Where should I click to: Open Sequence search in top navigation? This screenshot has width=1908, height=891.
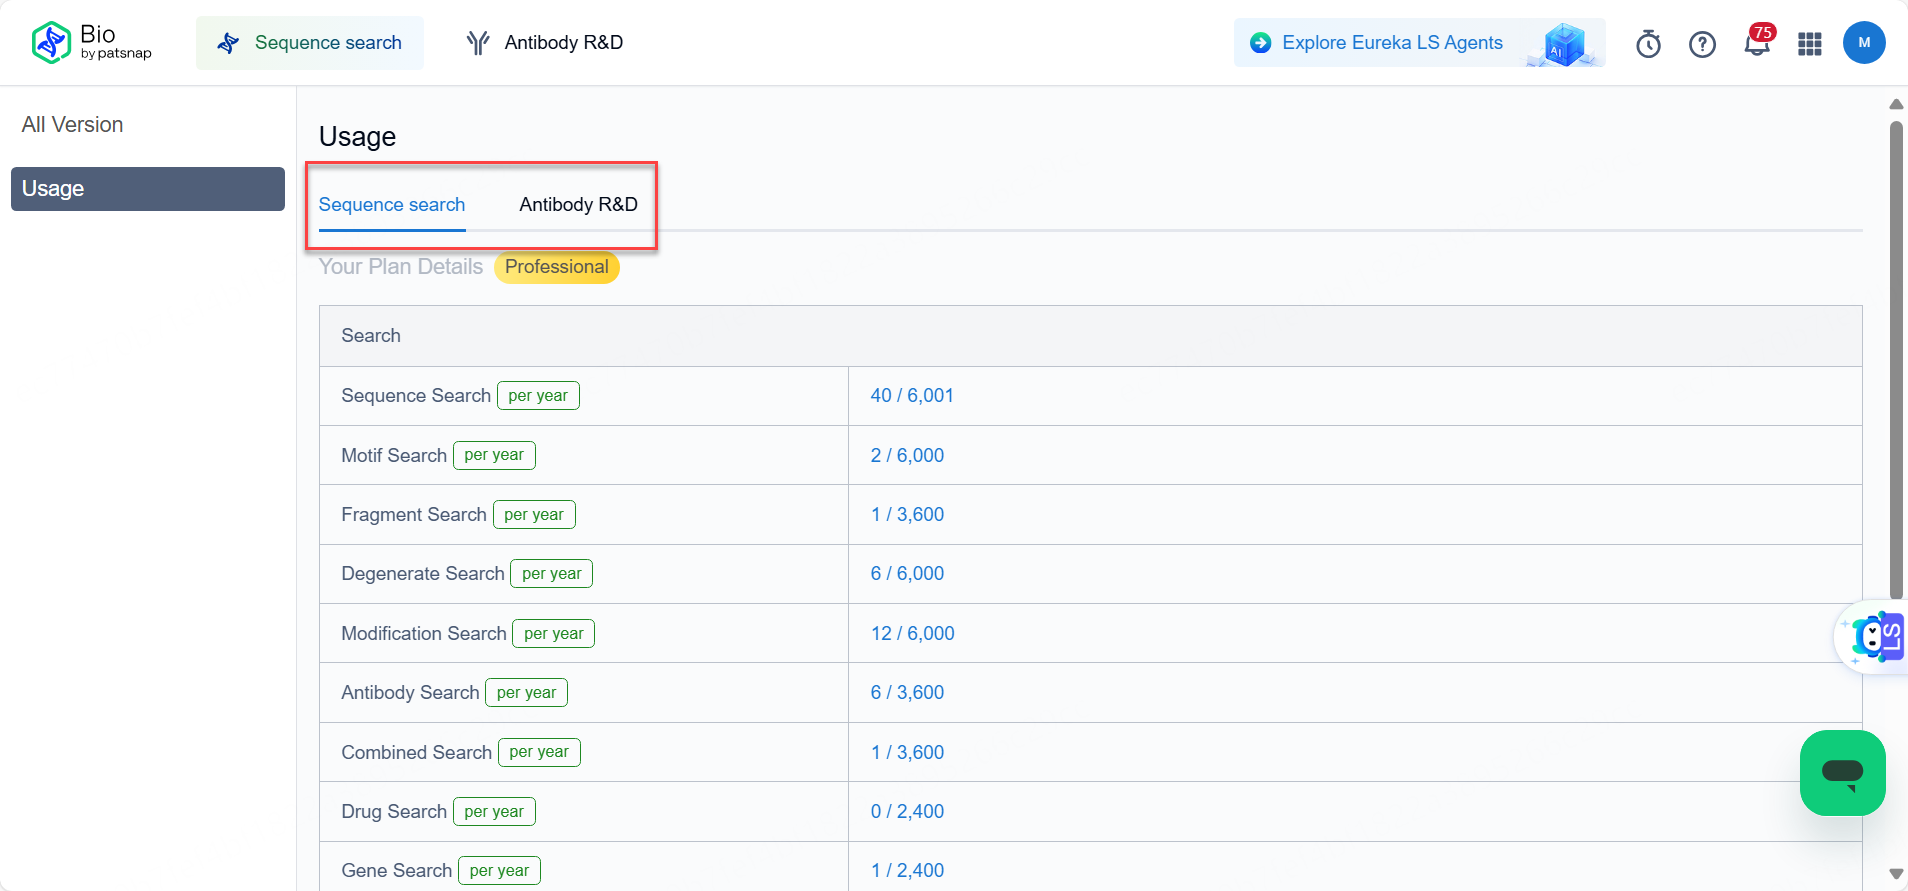click(310, 43)
